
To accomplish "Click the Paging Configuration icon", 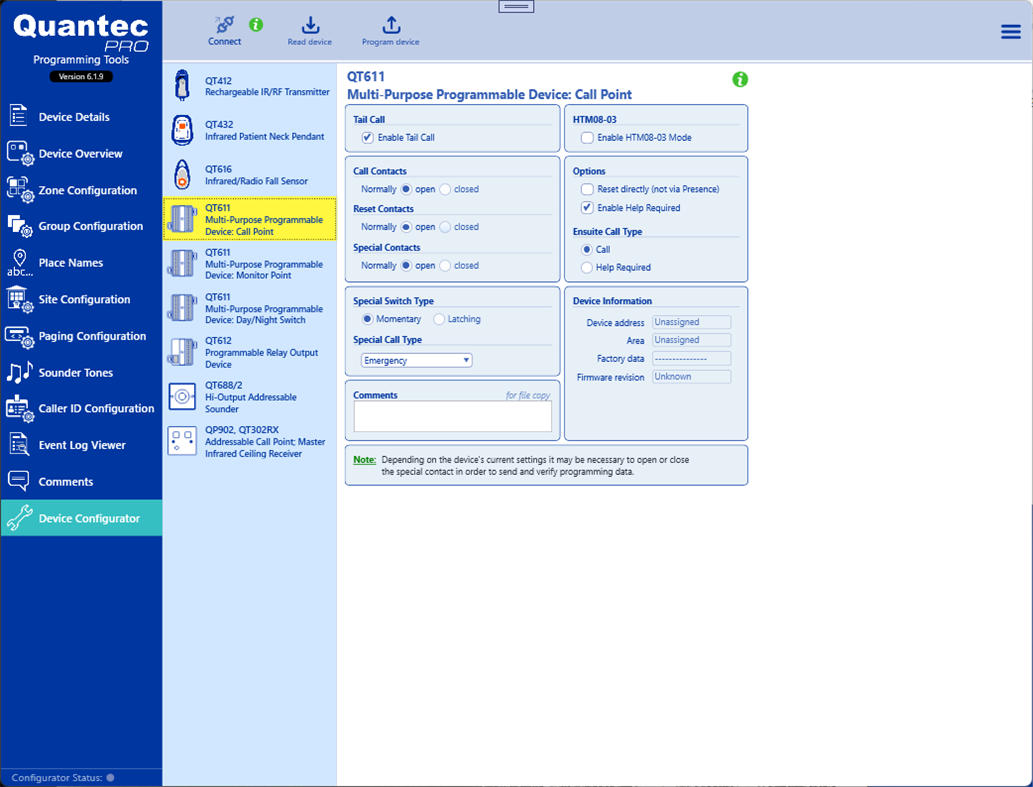I will coord(20,336).
